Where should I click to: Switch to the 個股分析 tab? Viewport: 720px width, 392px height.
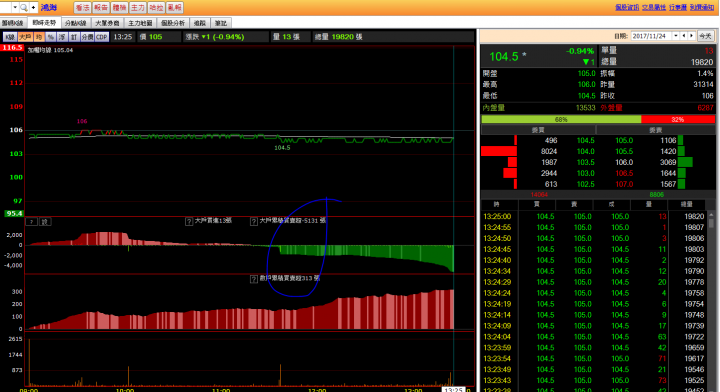coord(173,23)
